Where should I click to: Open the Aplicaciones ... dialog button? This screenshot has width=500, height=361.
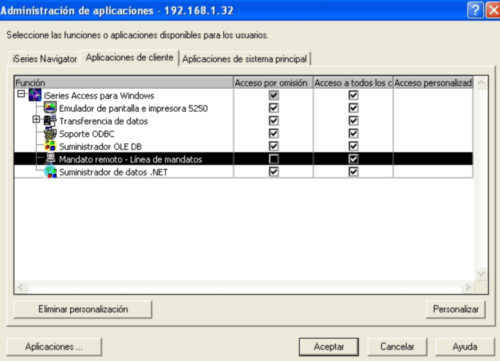tap(54, 347)
